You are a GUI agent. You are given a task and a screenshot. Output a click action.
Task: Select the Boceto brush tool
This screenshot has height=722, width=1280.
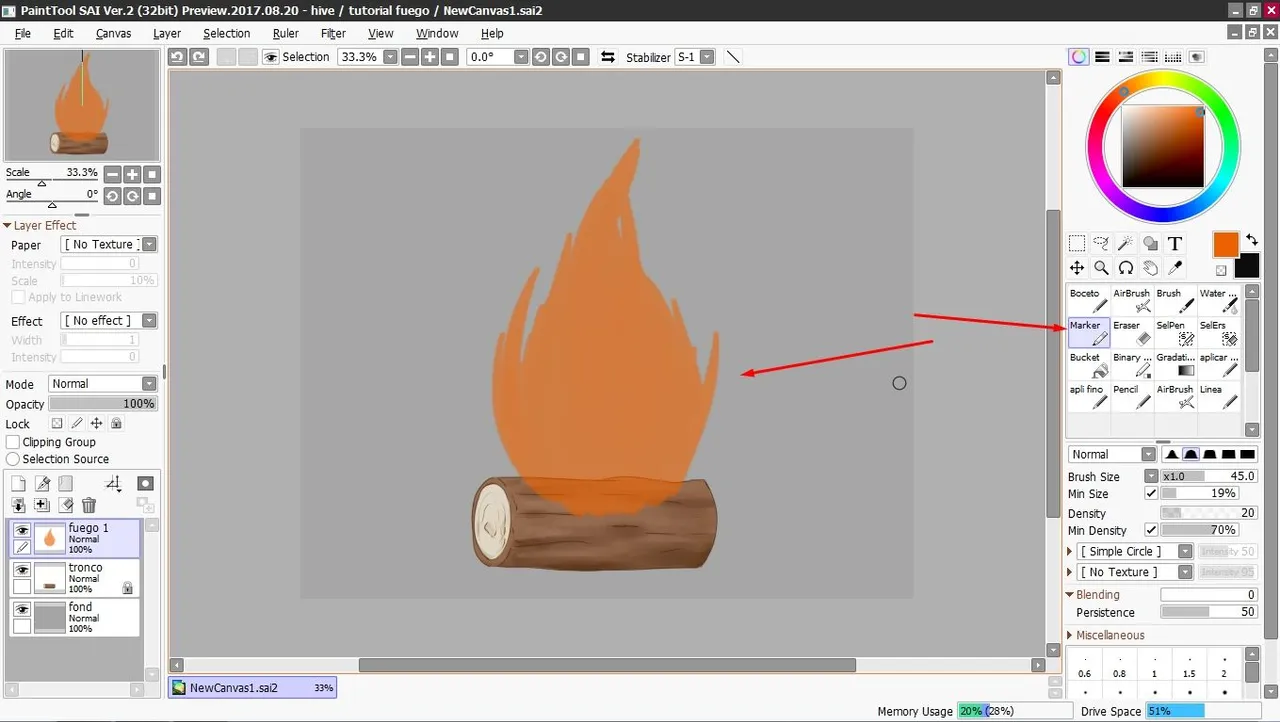click(1089, 300)
